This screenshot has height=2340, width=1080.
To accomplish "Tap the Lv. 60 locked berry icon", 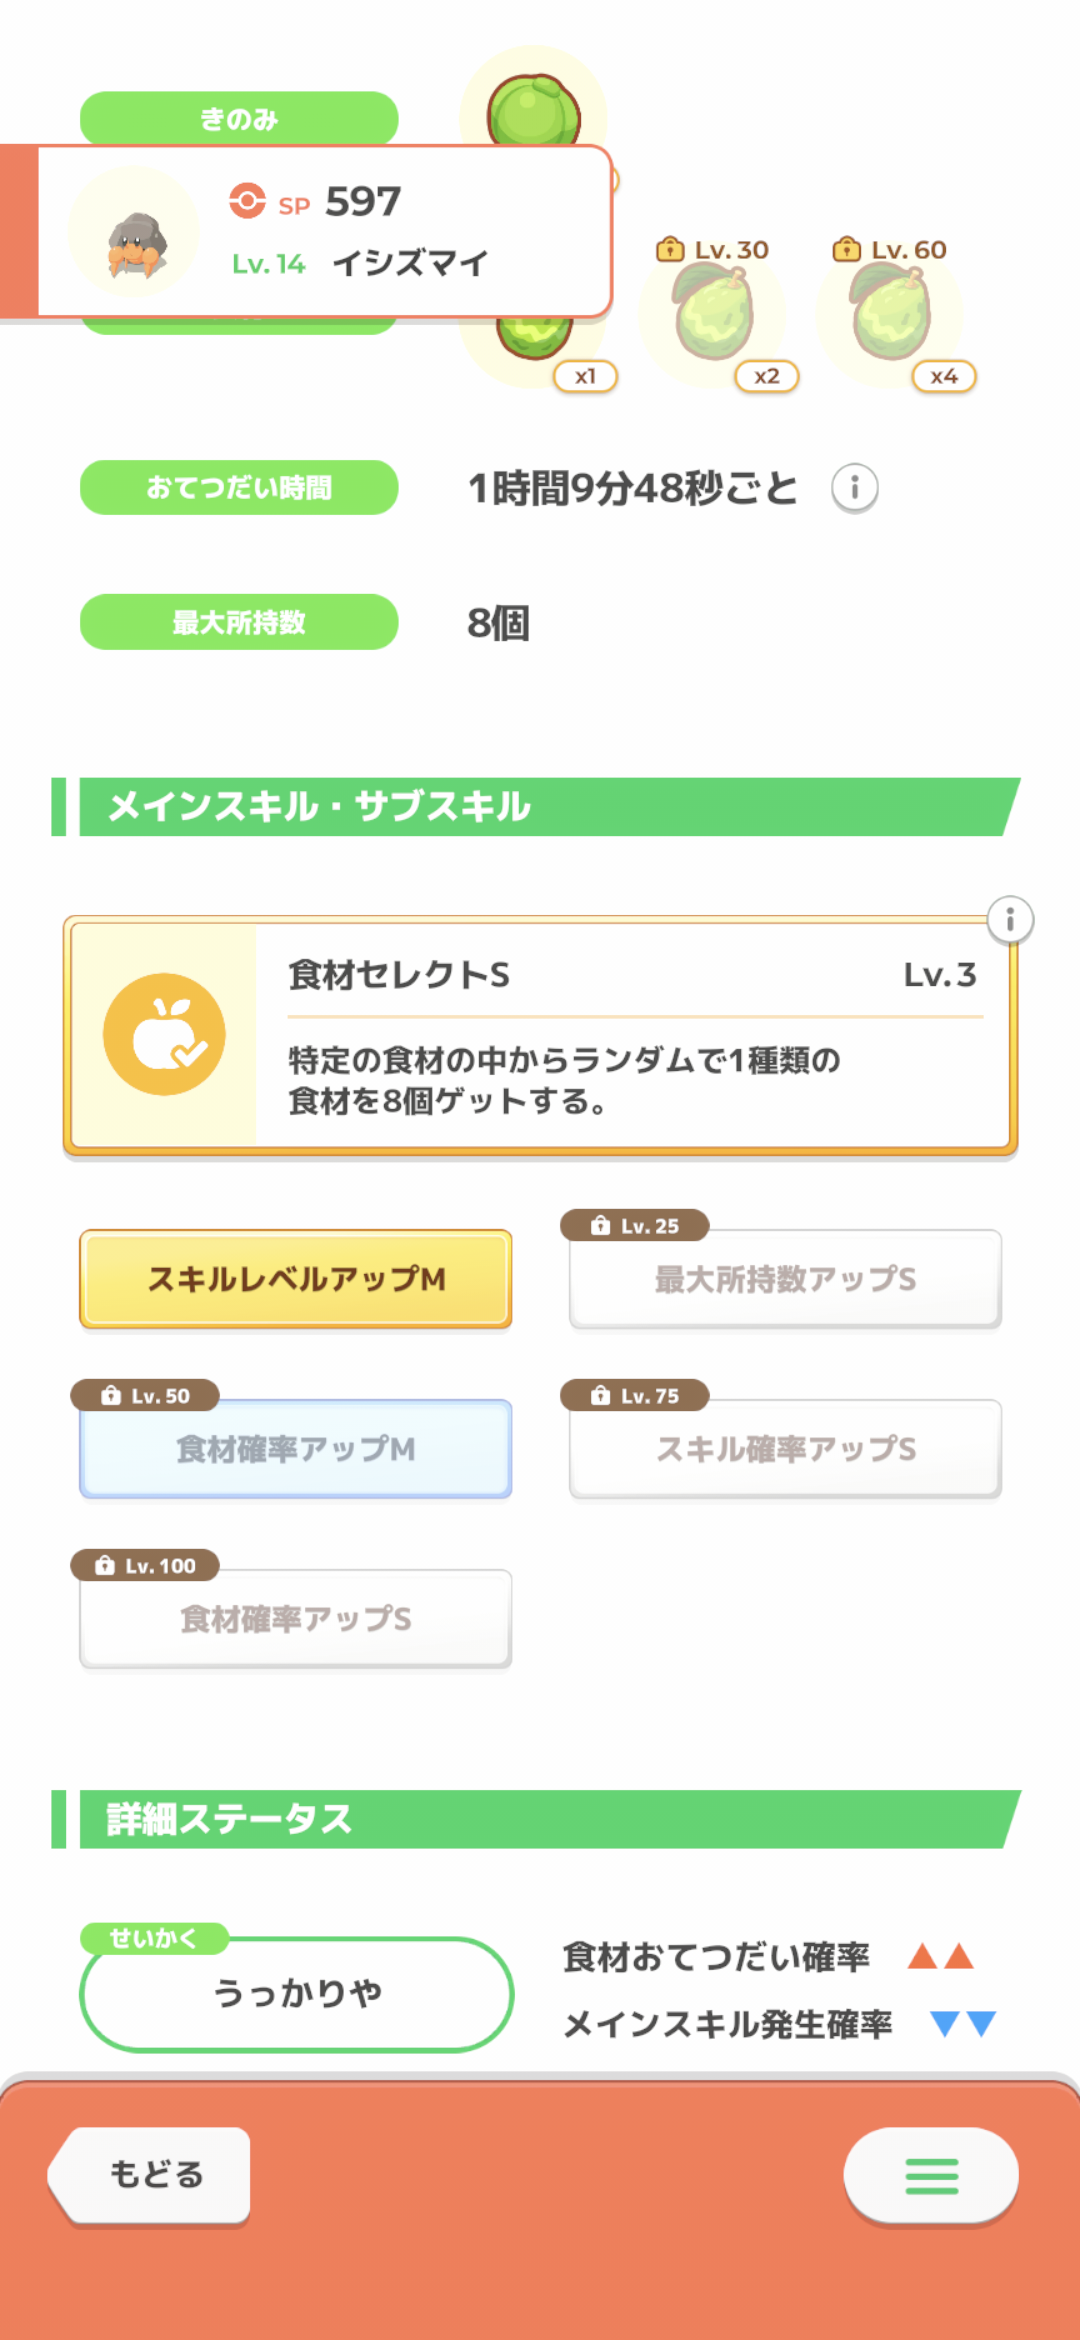I will 890,315.
